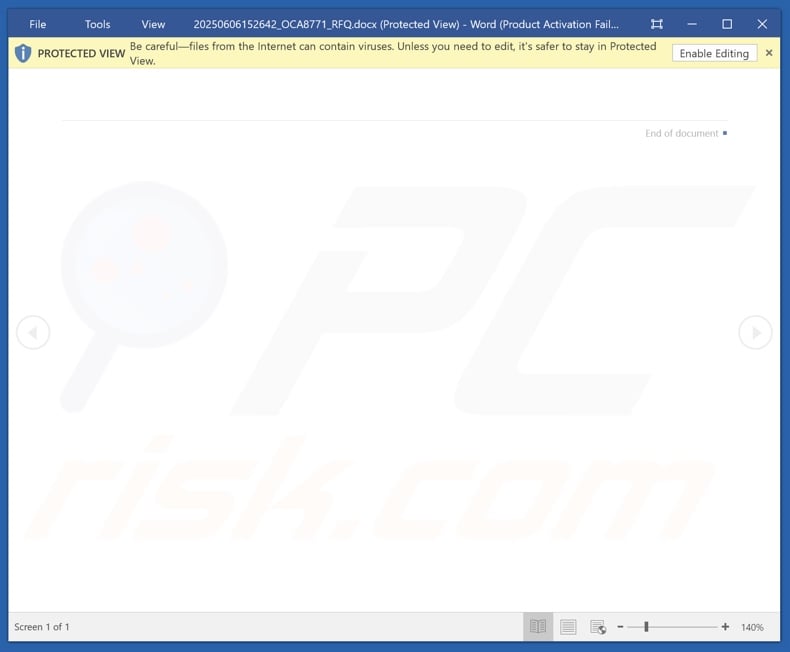The width and height of the screenshot is (790, 652).
Task: Close the Word window
Action: [x=762, y=24]
